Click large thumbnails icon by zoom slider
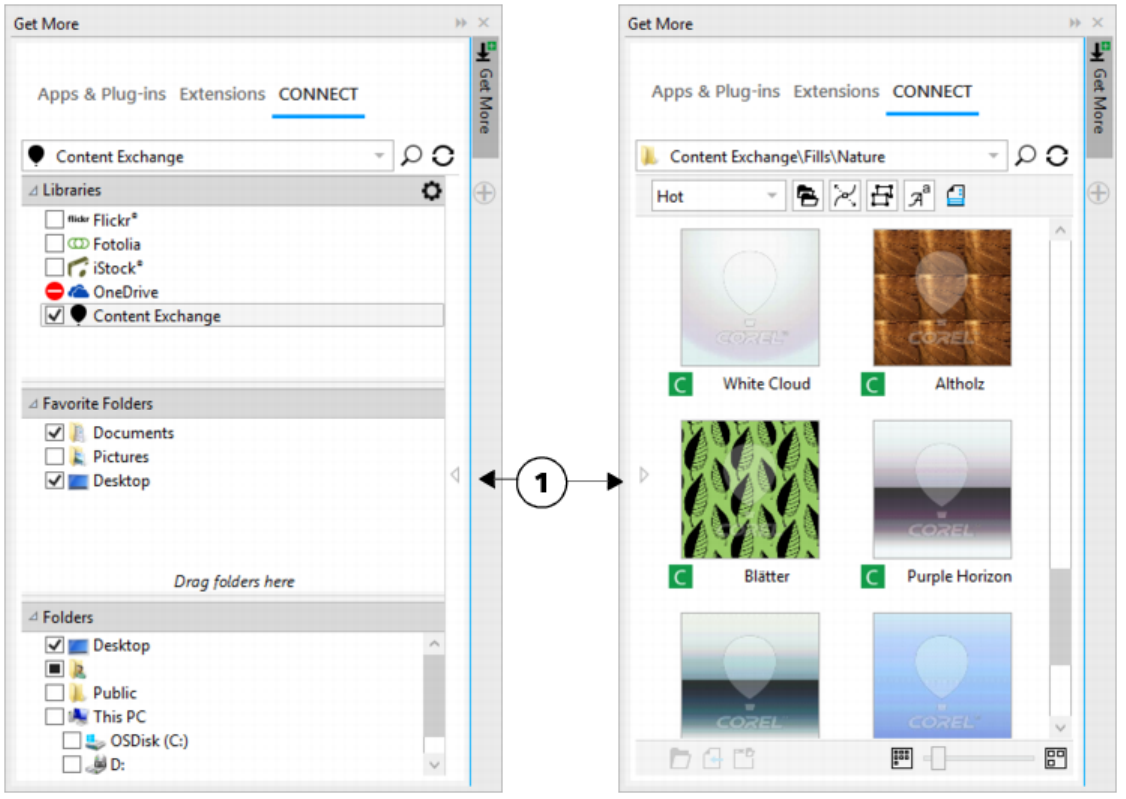Image resolution: width=1126 pixels, height=799 pixels. (x=1056, y=757)
